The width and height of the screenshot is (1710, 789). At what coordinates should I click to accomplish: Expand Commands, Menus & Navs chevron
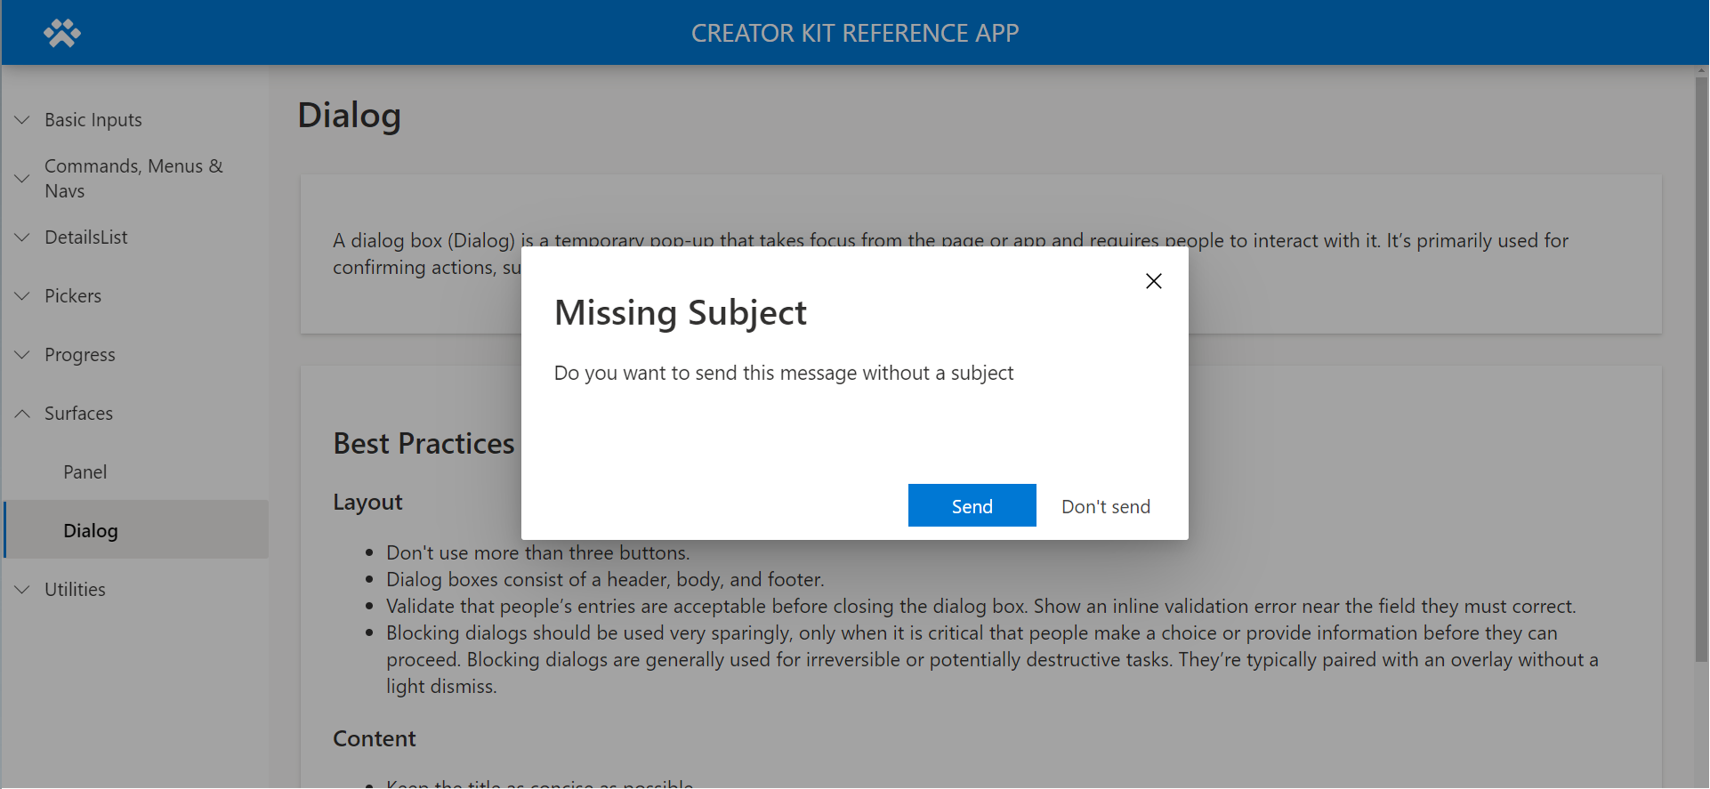coord(22,179)
